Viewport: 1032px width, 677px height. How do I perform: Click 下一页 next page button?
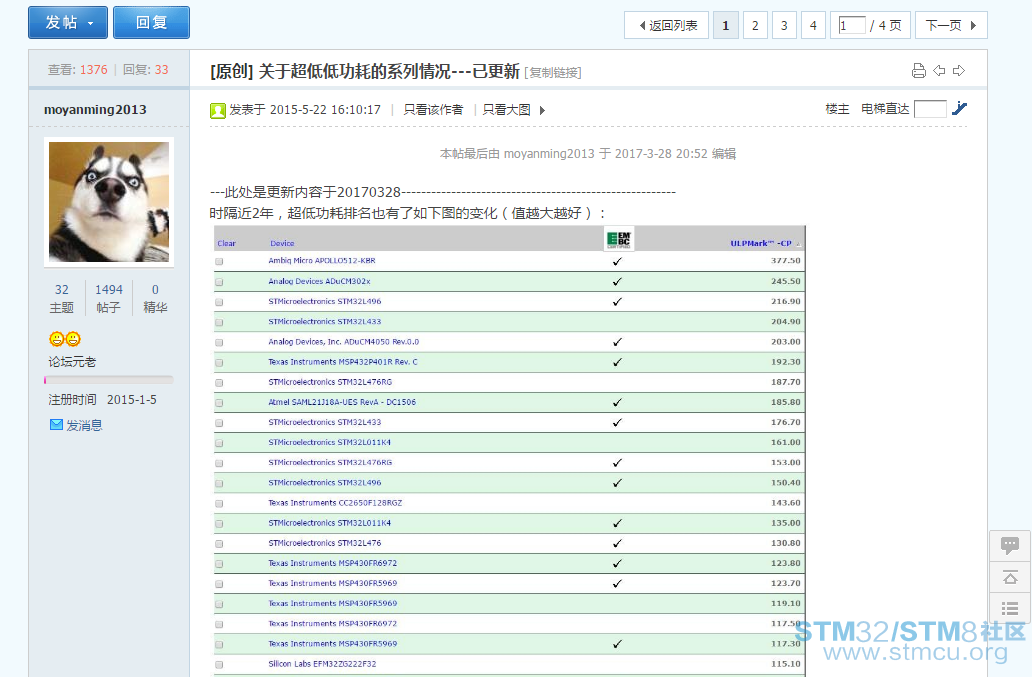click(x=951, y=25)
